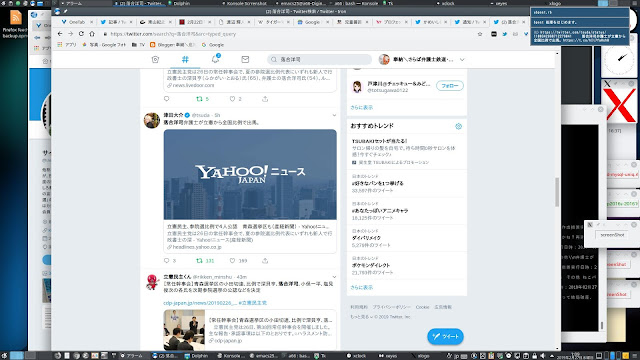This screenshot has width=640, height=360.
Task: Click the screenShot button in small window
Action: [x=612, y=235]
